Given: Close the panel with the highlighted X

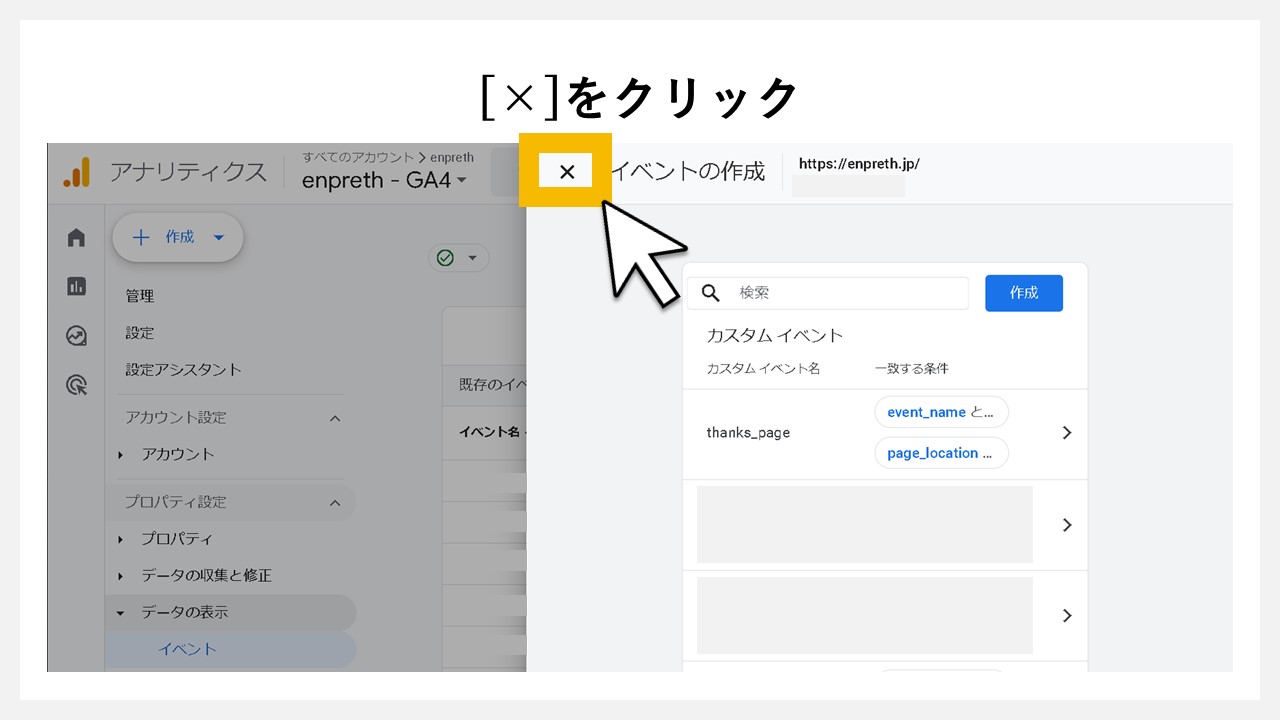Looking at the screenshot, I should point(566,170).
